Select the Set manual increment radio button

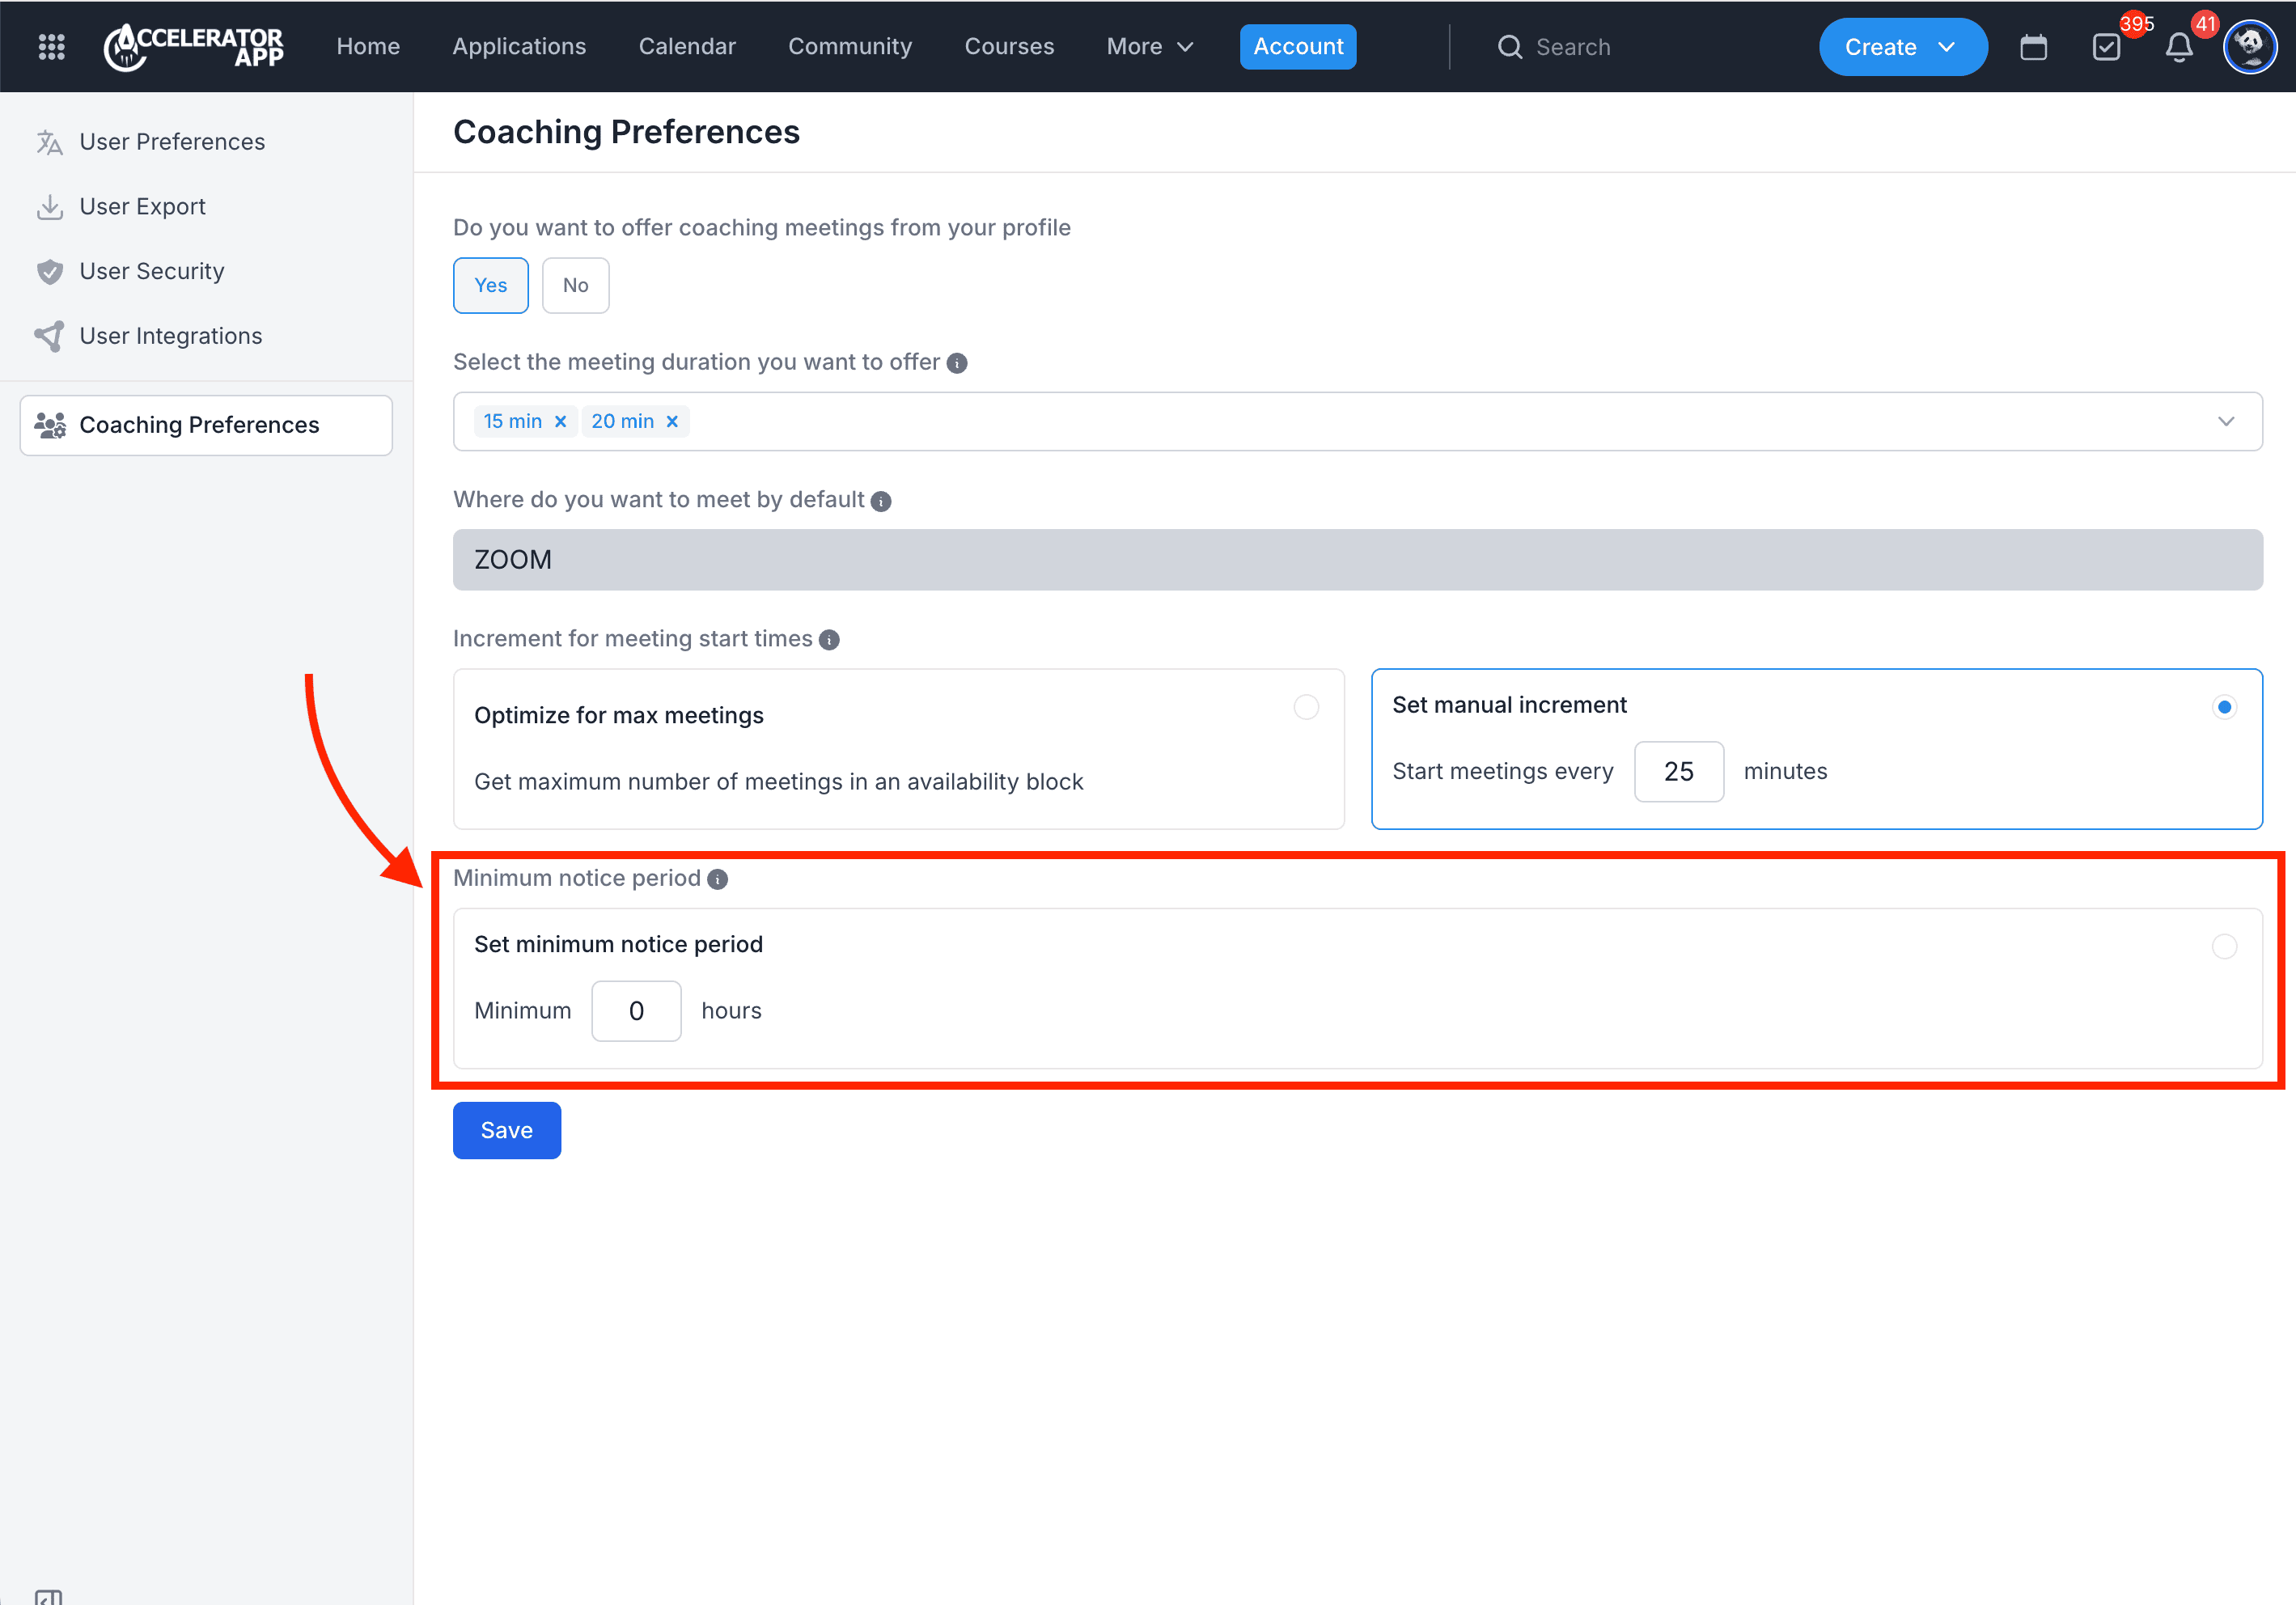2223,707
